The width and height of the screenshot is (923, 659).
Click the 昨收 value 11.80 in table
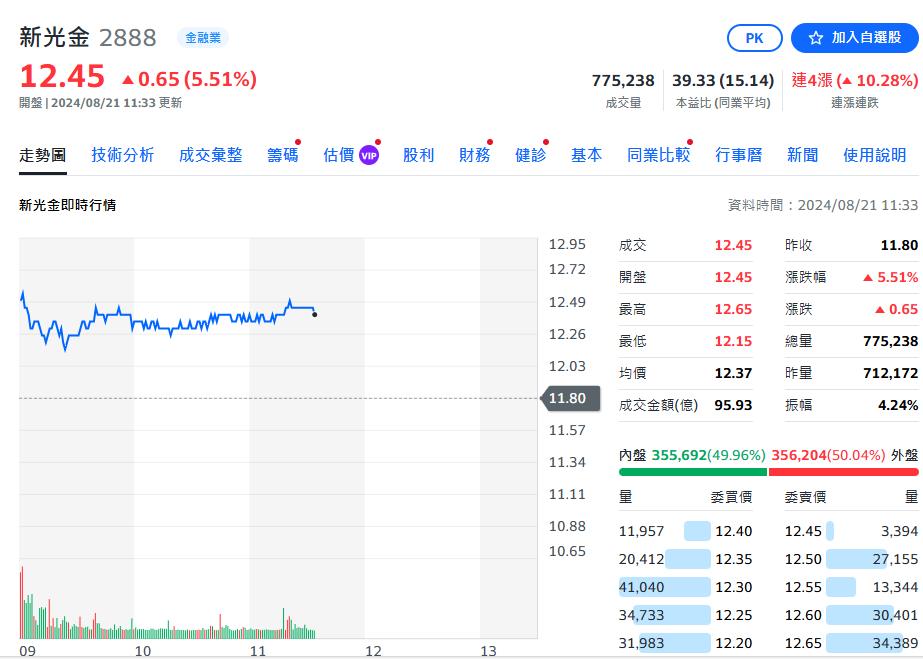point(899,245)
